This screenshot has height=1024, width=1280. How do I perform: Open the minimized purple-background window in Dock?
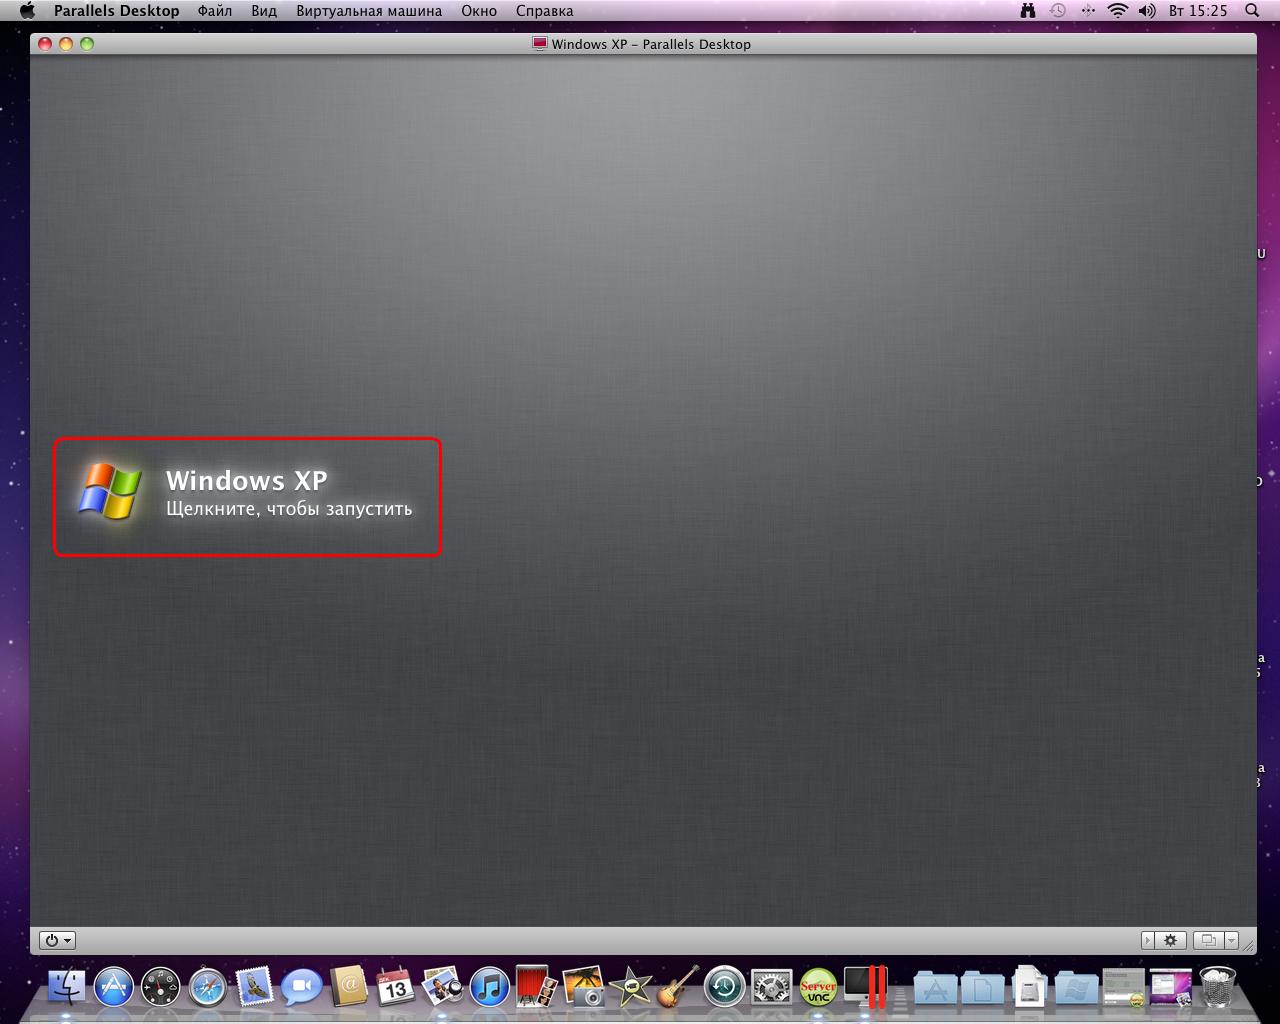tap(1170, 987)
